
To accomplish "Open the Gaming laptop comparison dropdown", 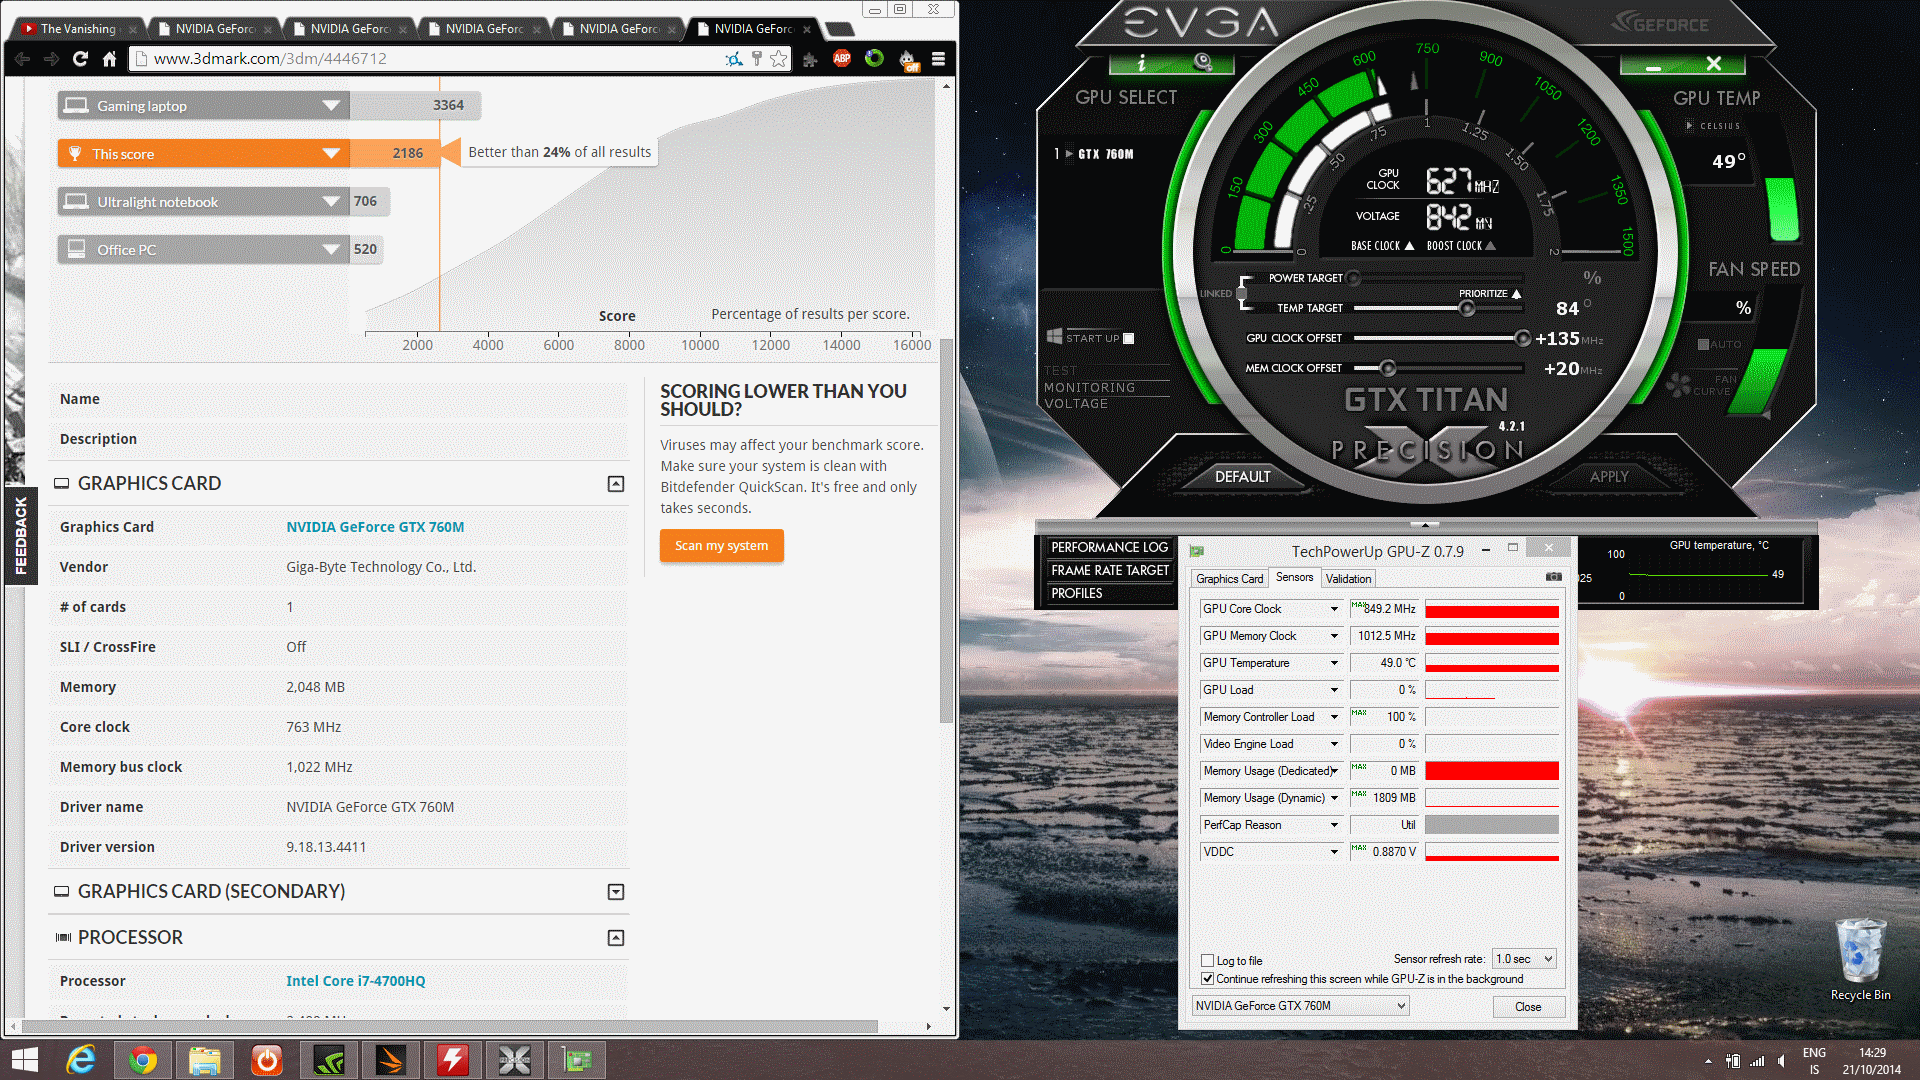I will pos(331,106).
